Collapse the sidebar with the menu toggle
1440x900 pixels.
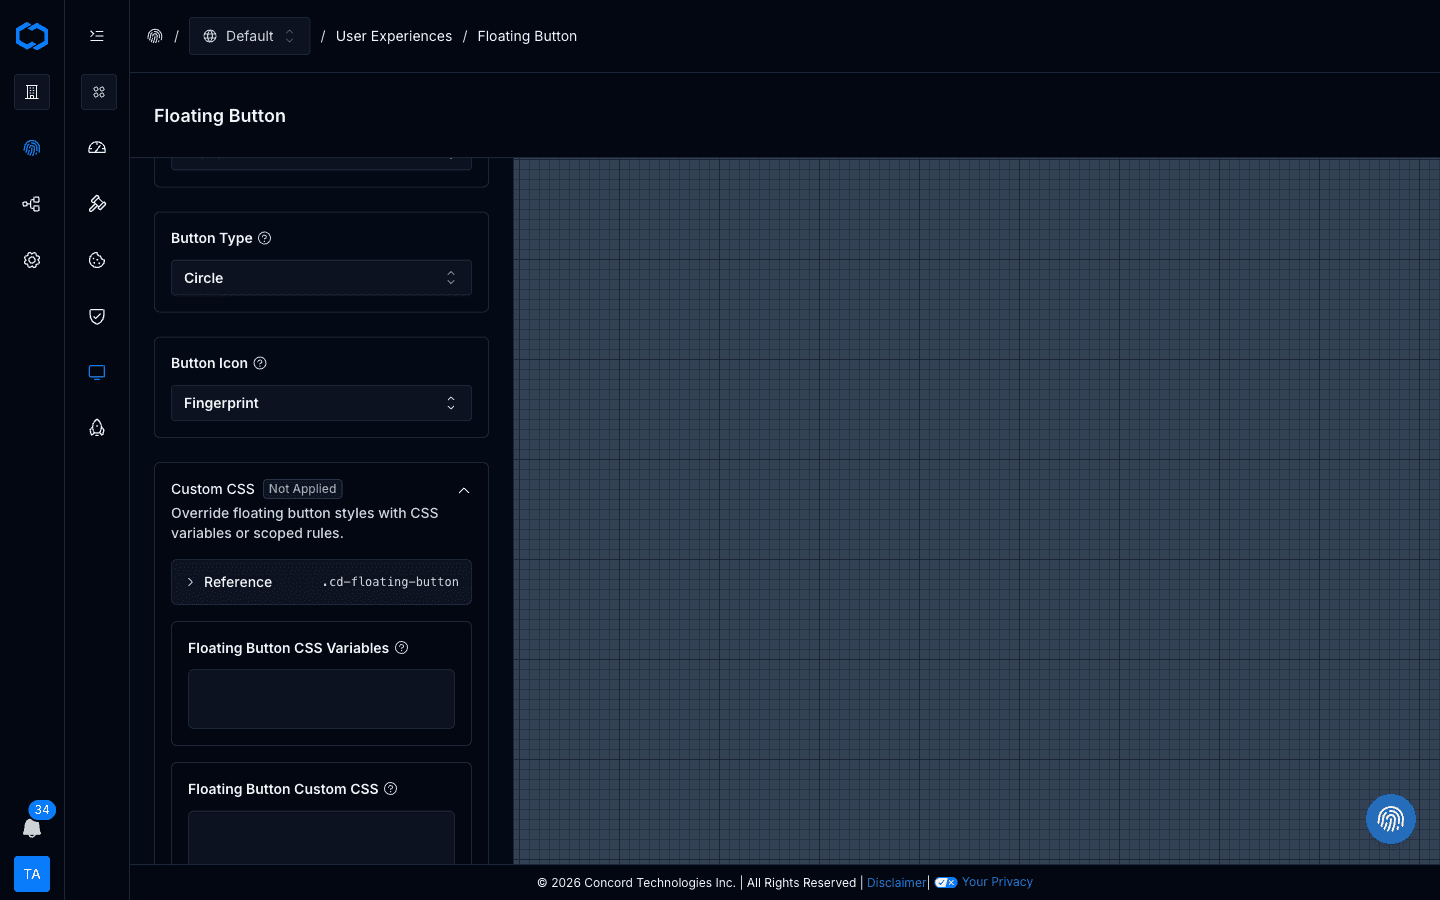click(x=97, y=35)
